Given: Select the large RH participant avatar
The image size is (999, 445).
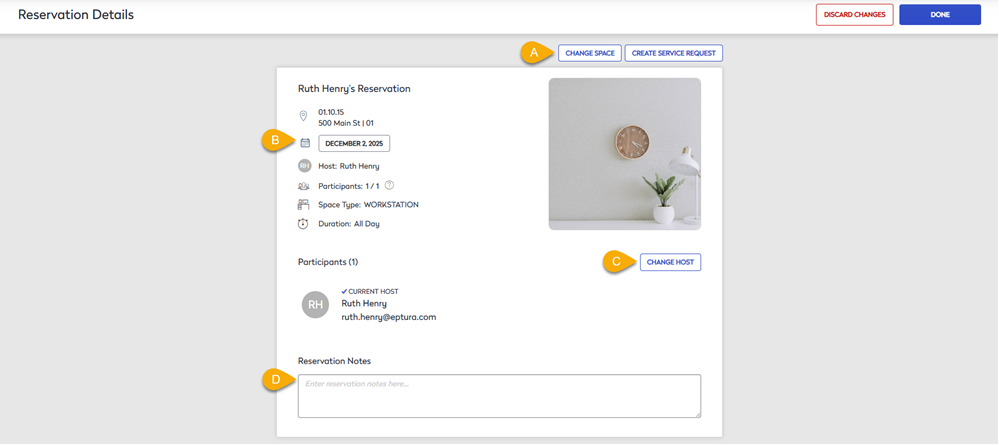Looking at the screenshot, I should 315,305.
